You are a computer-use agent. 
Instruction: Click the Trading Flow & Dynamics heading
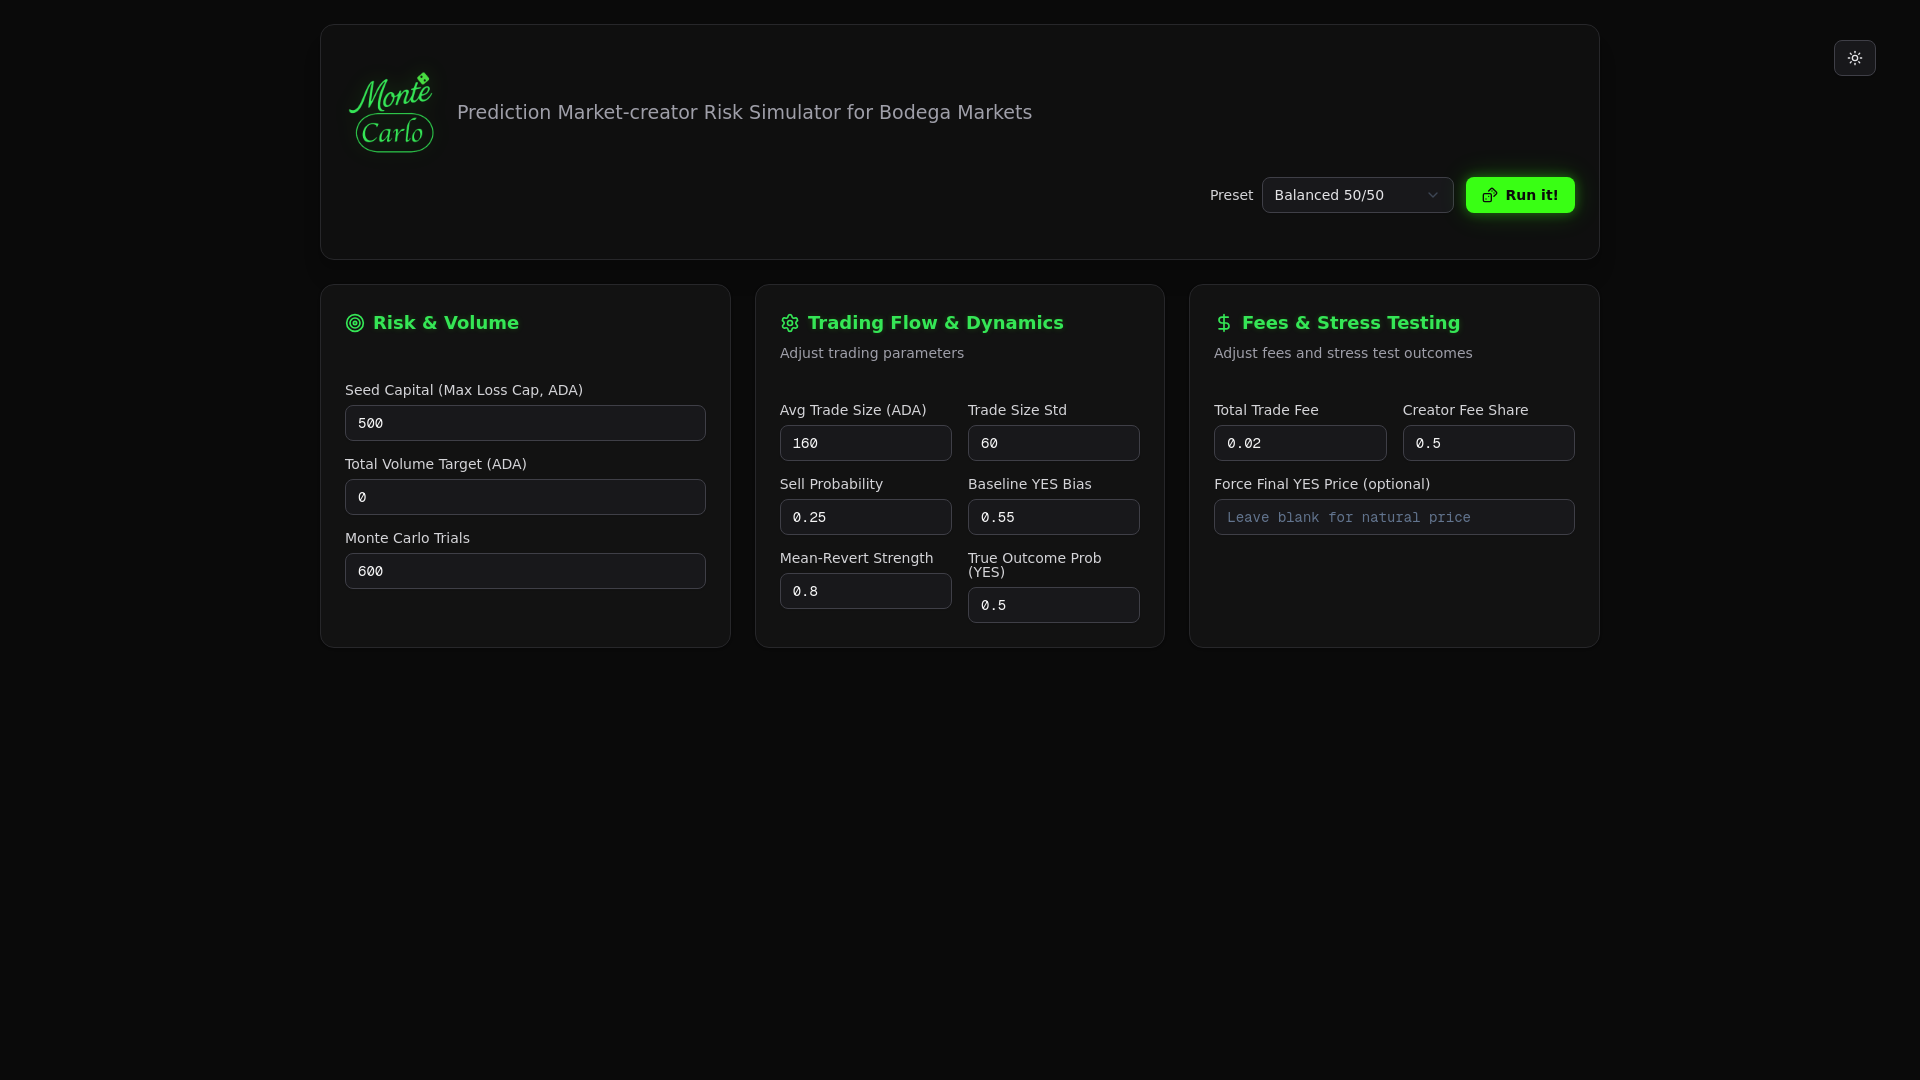pyautogui.click(x=936, y=323)
